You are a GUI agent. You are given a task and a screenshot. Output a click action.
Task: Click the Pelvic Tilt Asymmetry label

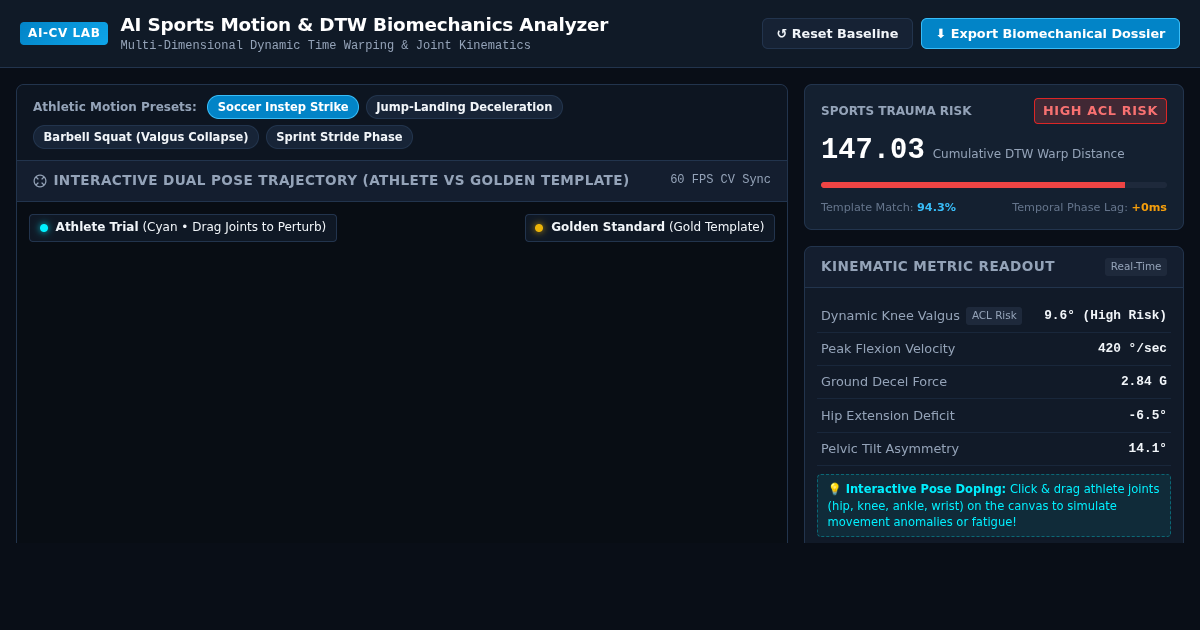click(890, 449)
